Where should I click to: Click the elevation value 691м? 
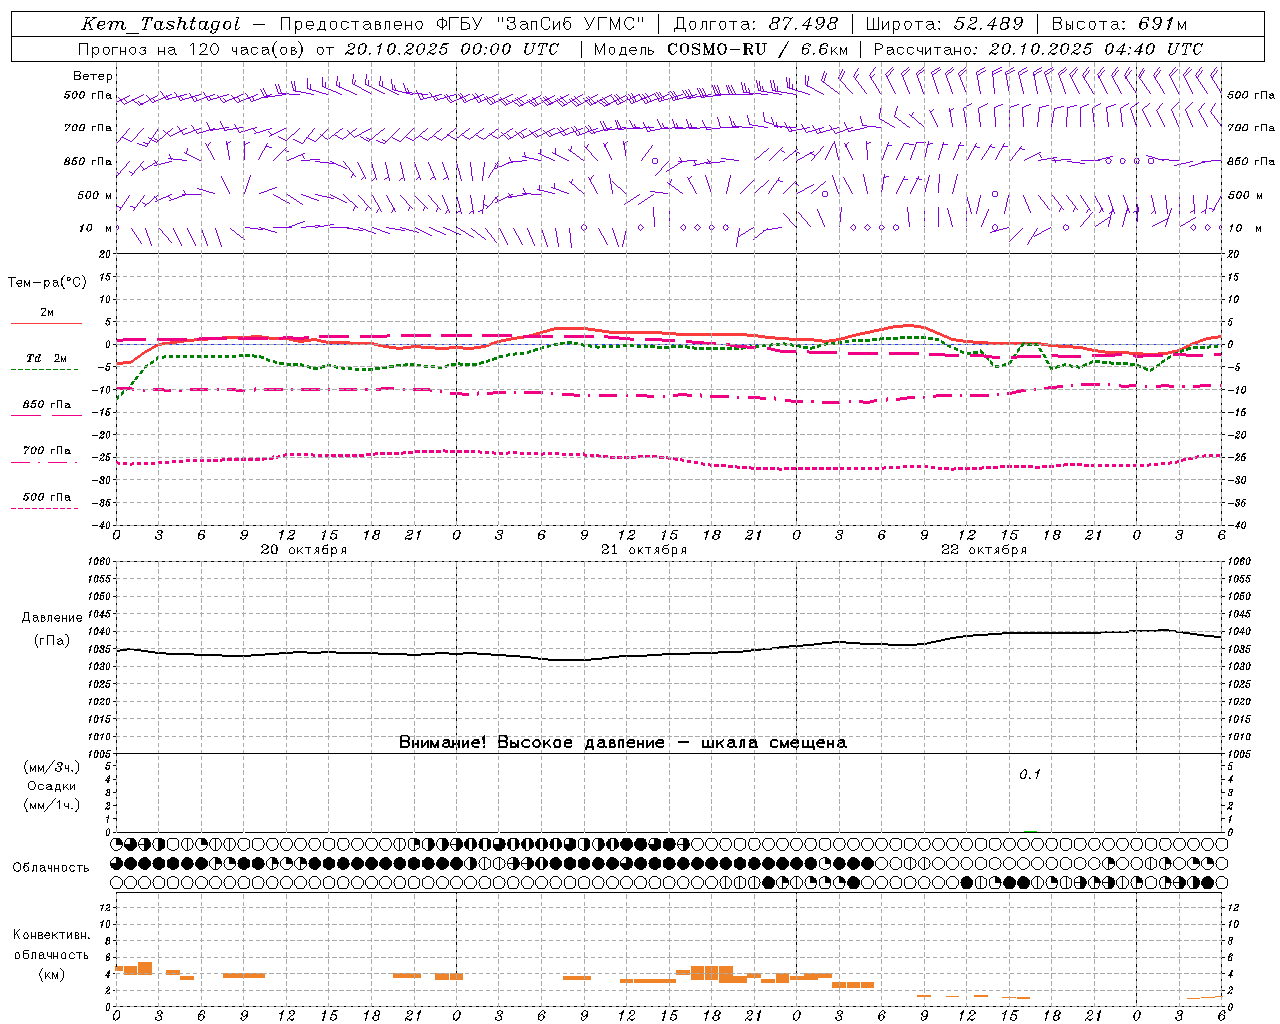[x=1162, y=24]
